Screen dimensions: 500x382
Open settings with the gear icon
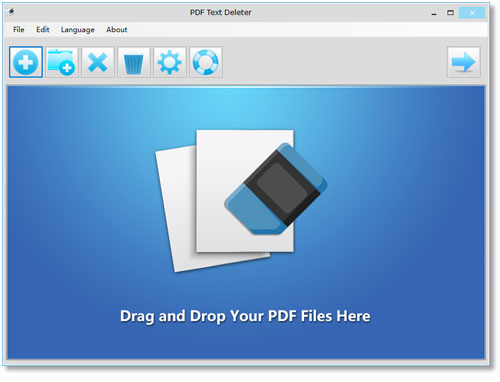170,62
